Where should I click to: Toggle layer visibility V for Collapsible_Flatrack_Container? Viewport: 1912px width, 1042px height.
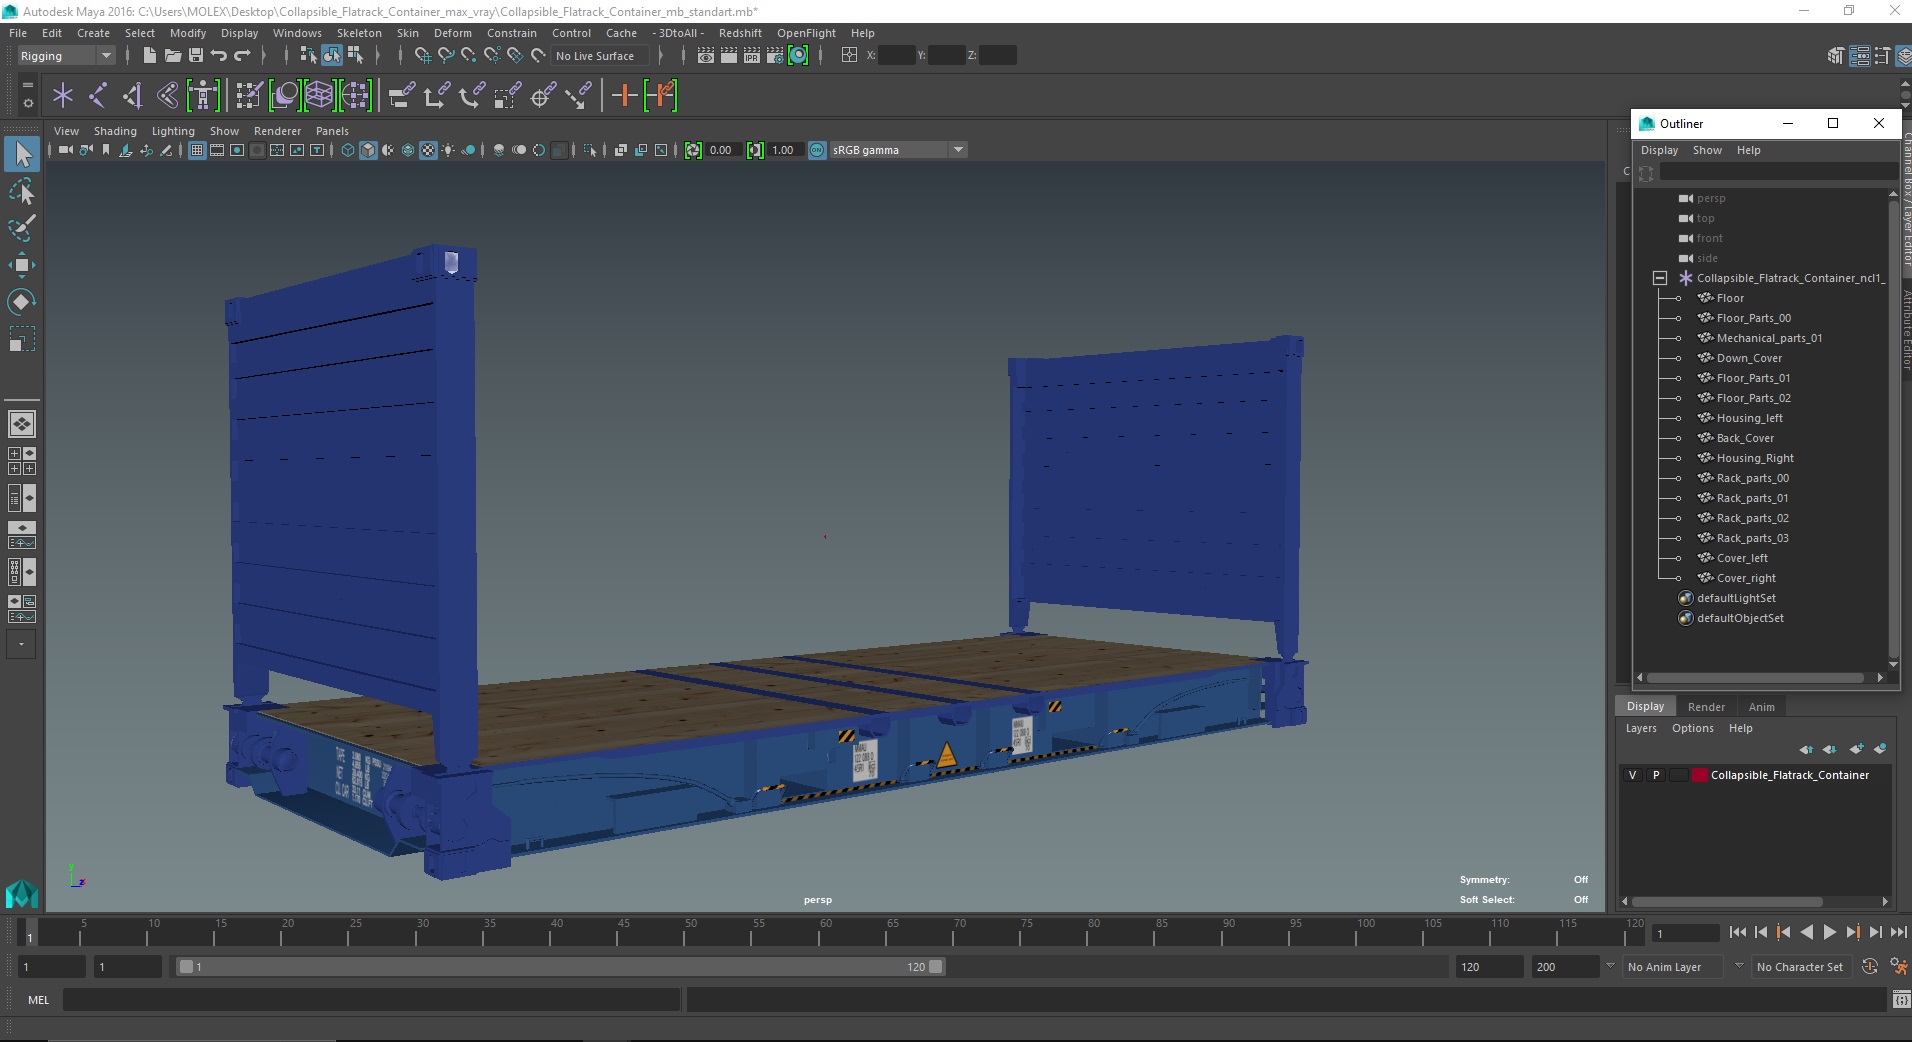click(x=1633, y=775)
